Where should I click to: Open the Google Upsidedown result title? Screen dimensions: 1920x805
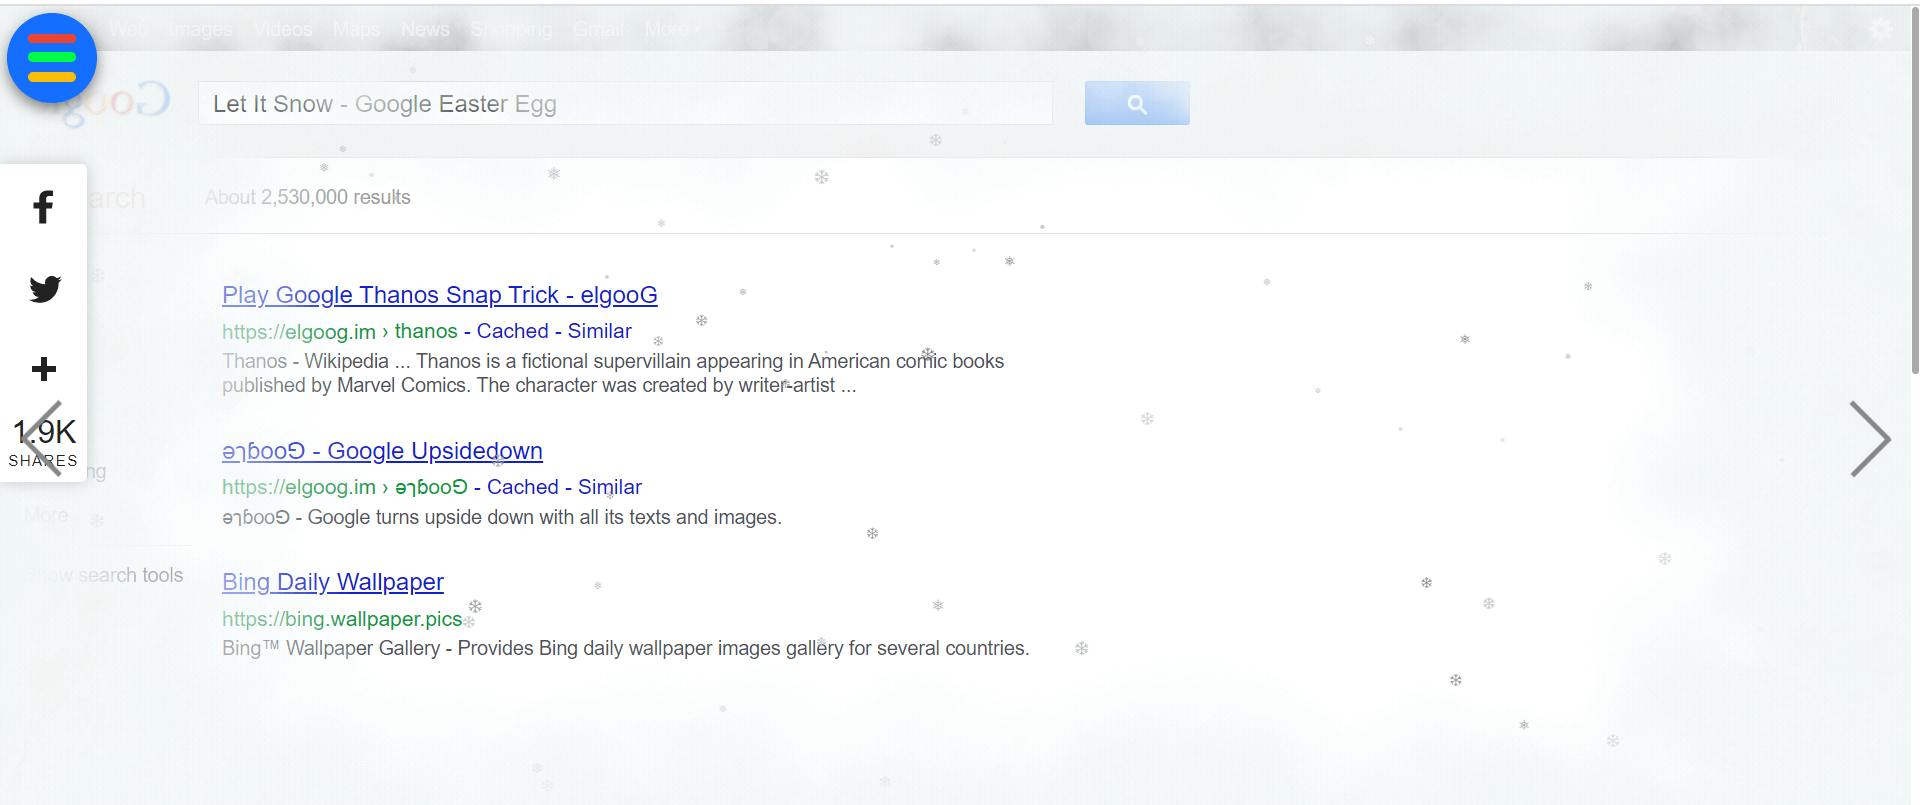pyautogui.click(x=382, y=451)
